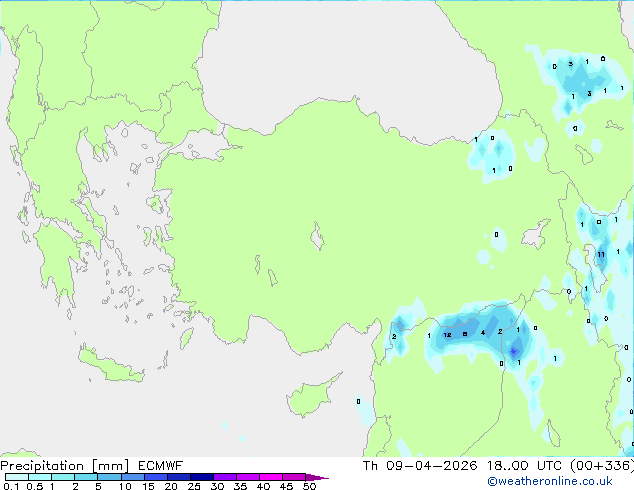The image size is (634, 490).
Task: Click the 'Precipitation' title text
Action: pyautogui.click(x=42, y=466)
